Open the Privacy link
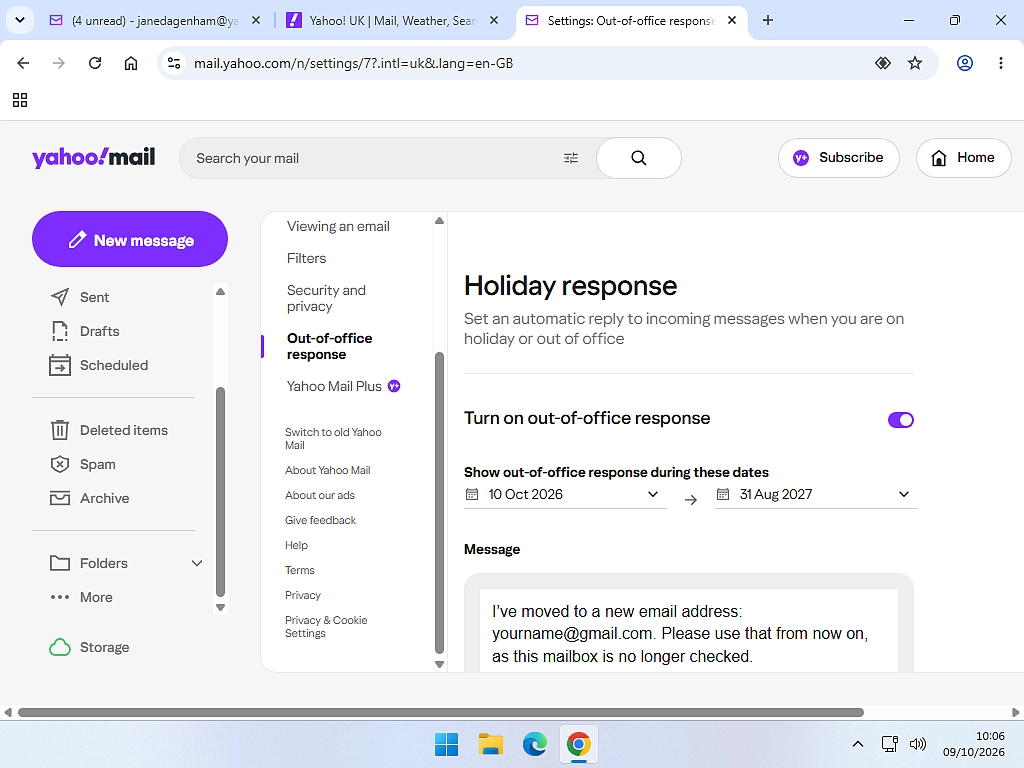The height and width of the screenshot is (768, 1024). tap(302, 596)
